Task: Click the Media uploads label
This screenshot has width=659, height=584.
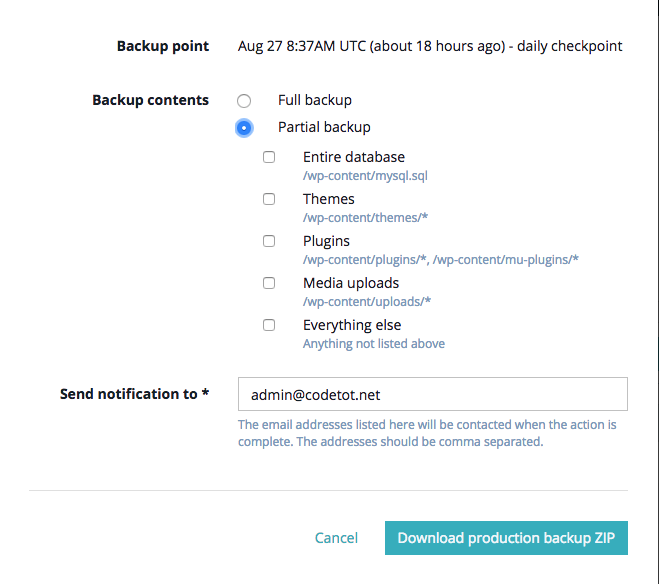Action: [x=351, y=283]
